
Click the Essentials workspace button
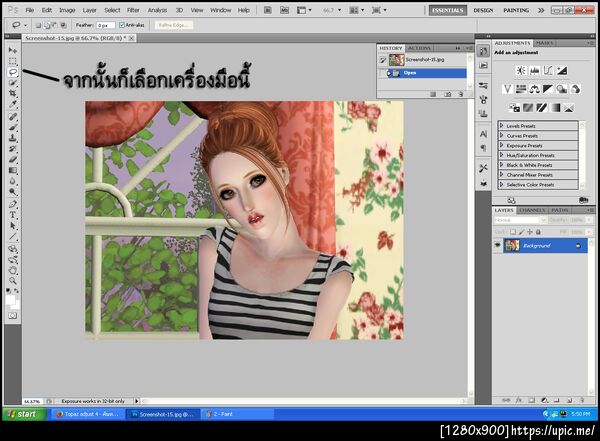click(x=447, y=10)
